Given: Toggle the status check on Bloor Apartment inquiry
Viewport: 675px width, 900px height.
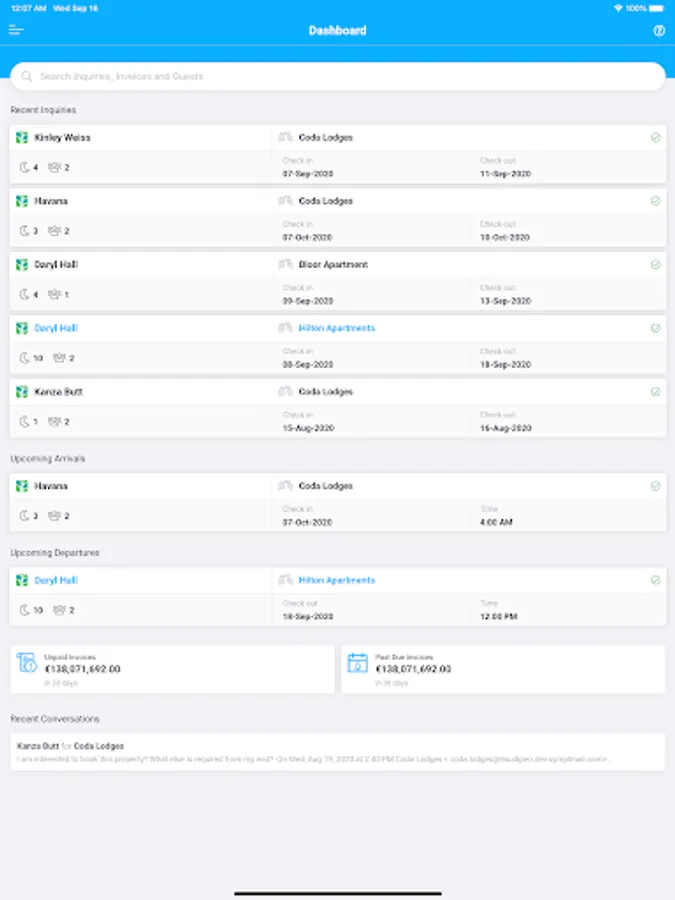Looking at the screenshot, I should click(x=655, y=265).
